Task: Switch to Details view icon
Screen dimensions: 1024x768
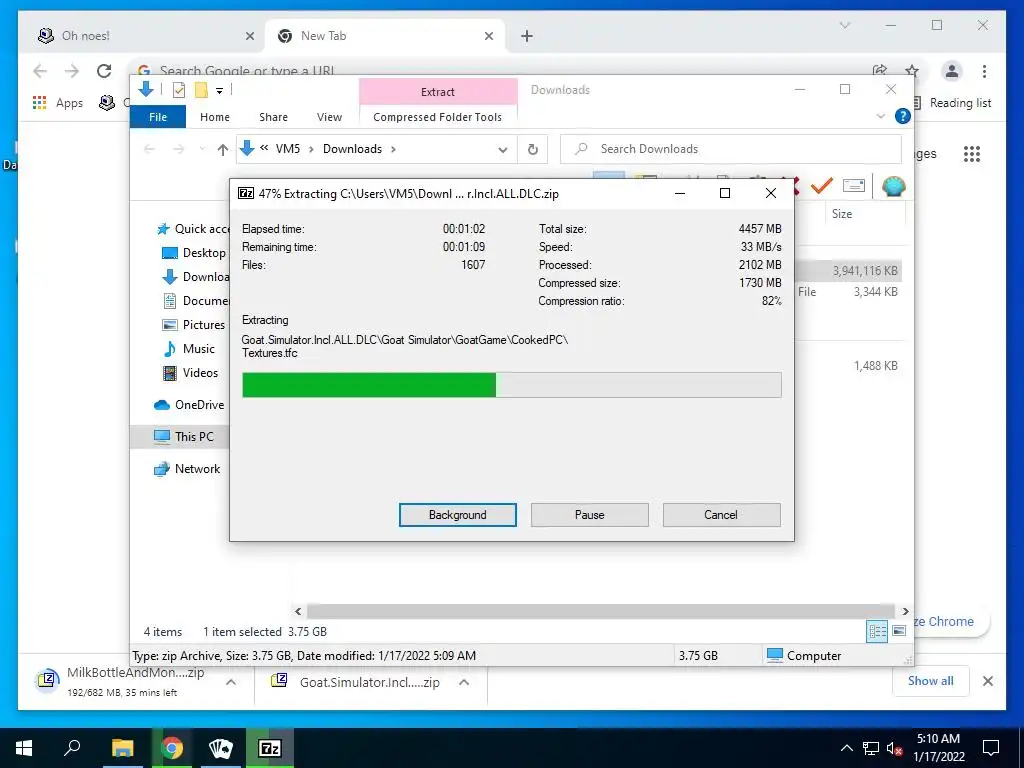Action: [877, 631]
